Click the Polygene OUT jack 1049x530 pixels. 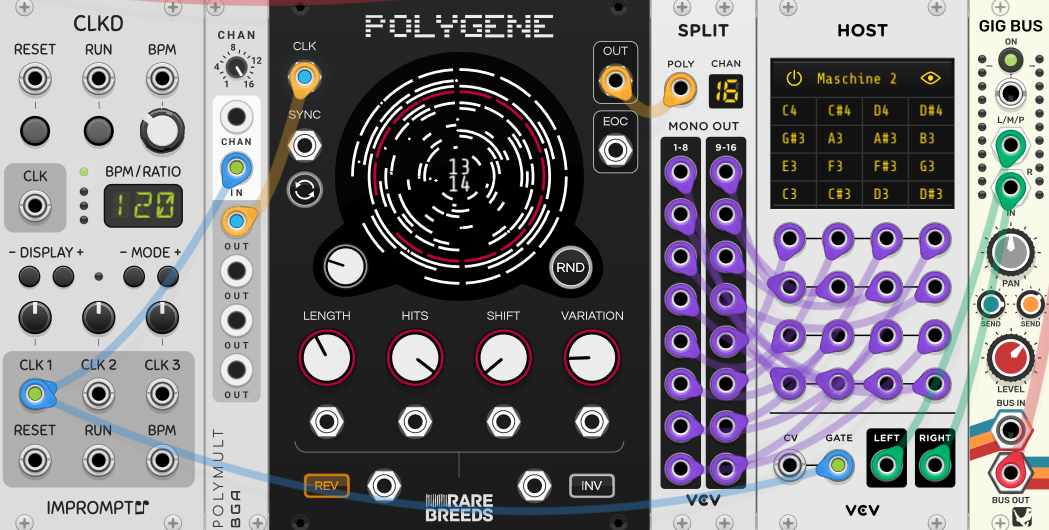(x=615, y=81)
